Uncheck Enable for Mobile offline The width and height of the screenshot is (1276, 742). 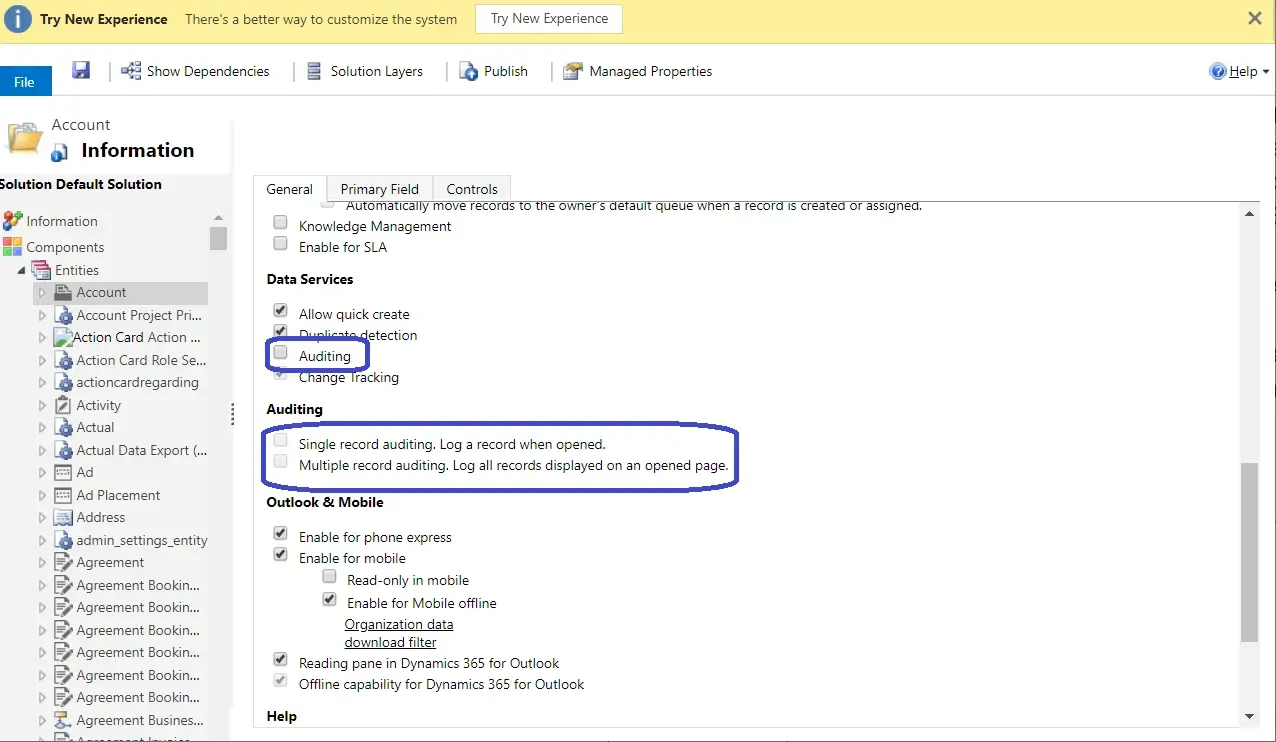point(329,601)
